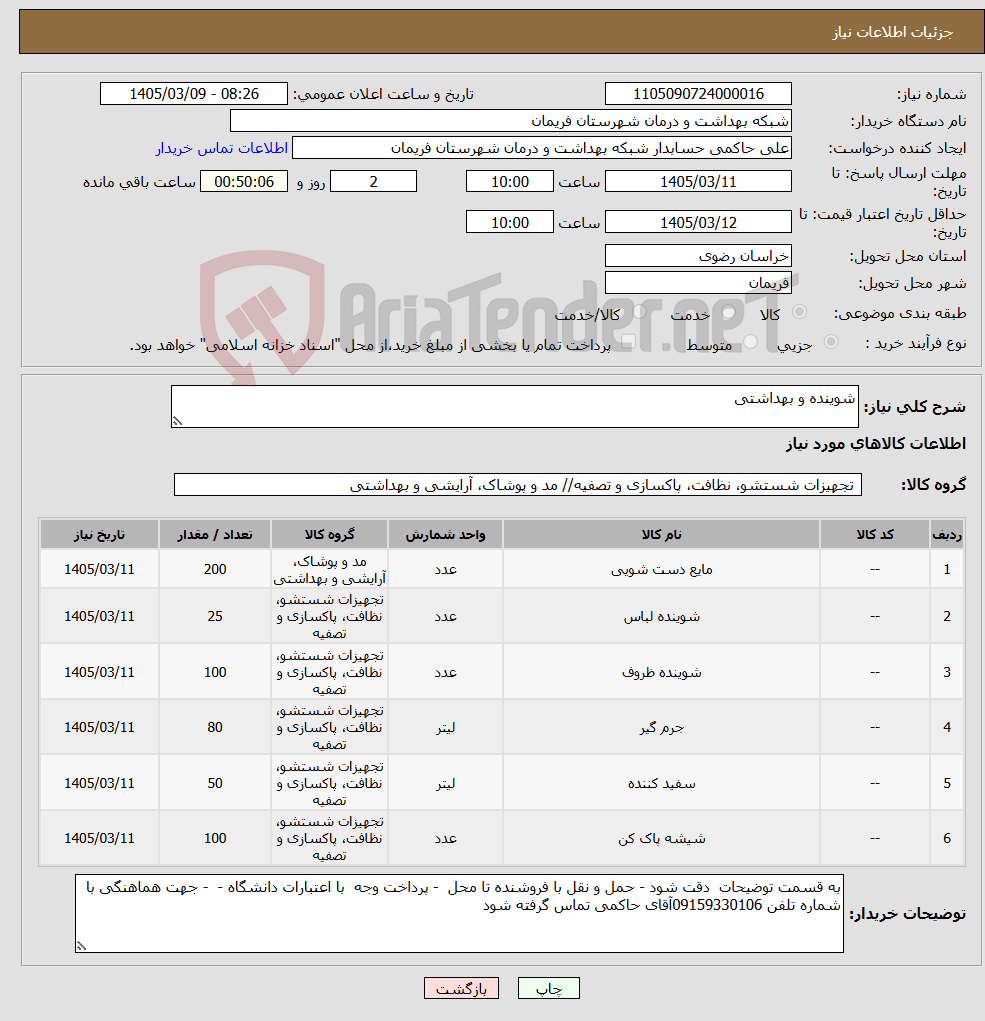Screen dimensions: 985x1021
Task: Click the buyer organization name field
Action: (x=510, y=121)
